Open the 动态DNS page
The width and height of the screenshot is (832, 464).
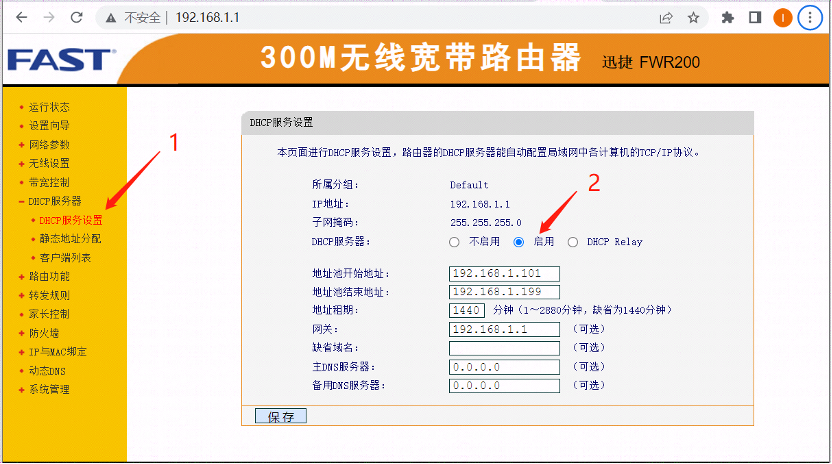click(x=47, y=371)
